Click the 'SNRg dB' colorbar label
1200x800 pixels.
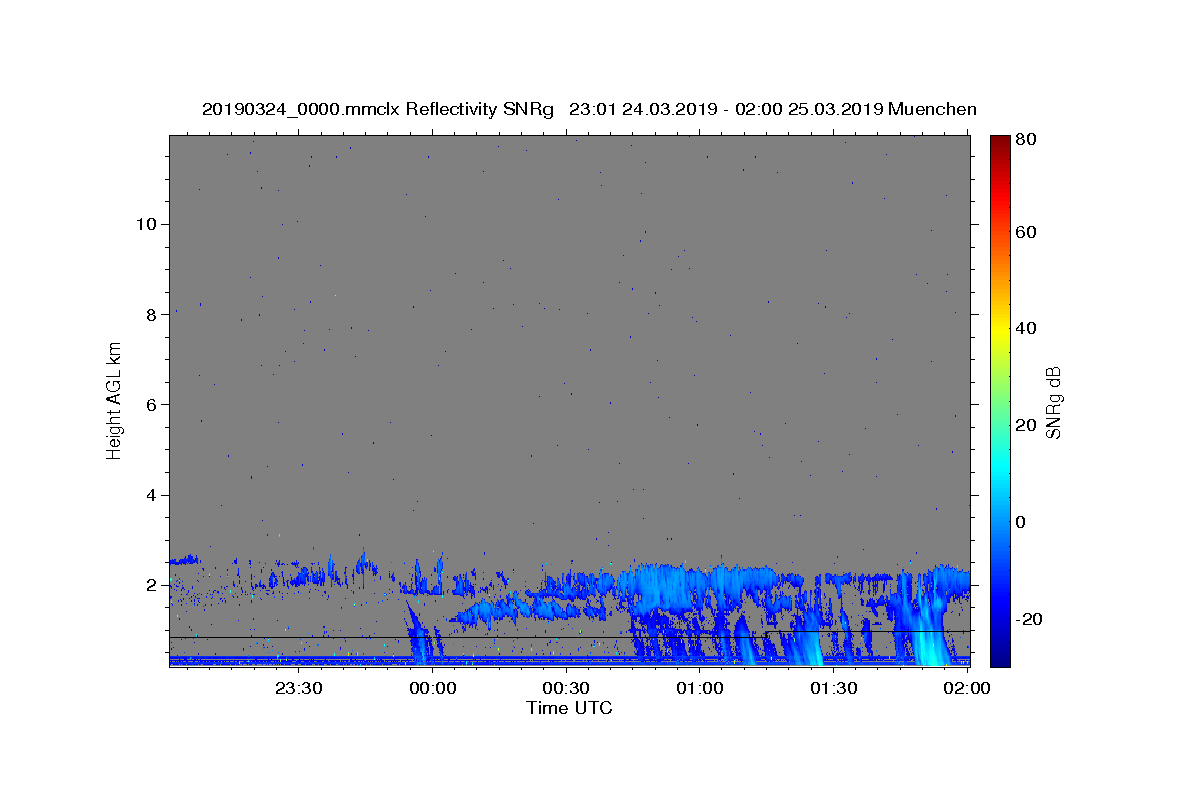coord(1053,402)
